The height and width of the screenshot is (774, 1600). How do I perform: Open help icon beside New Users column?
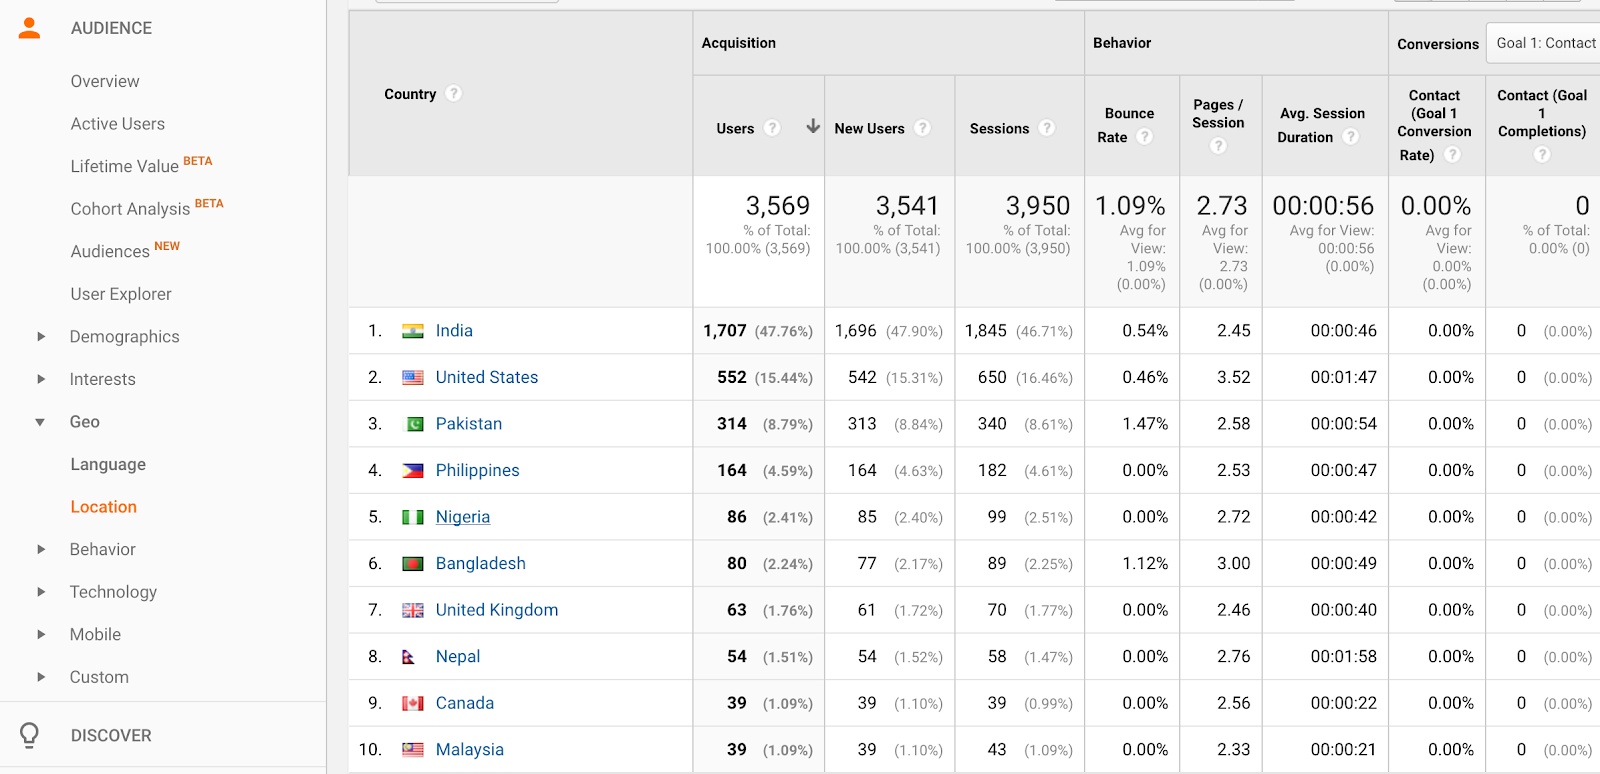tap(922, 128)
